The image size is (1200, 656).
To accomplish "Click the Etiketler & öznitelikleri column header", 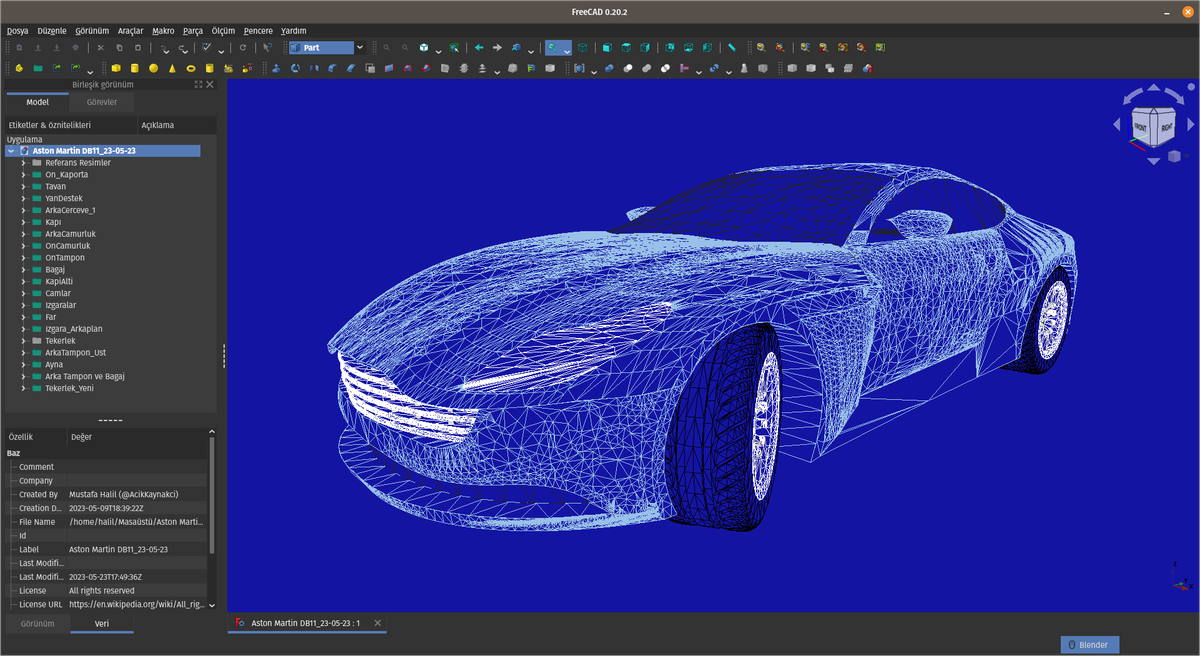I will coord(70,125).
